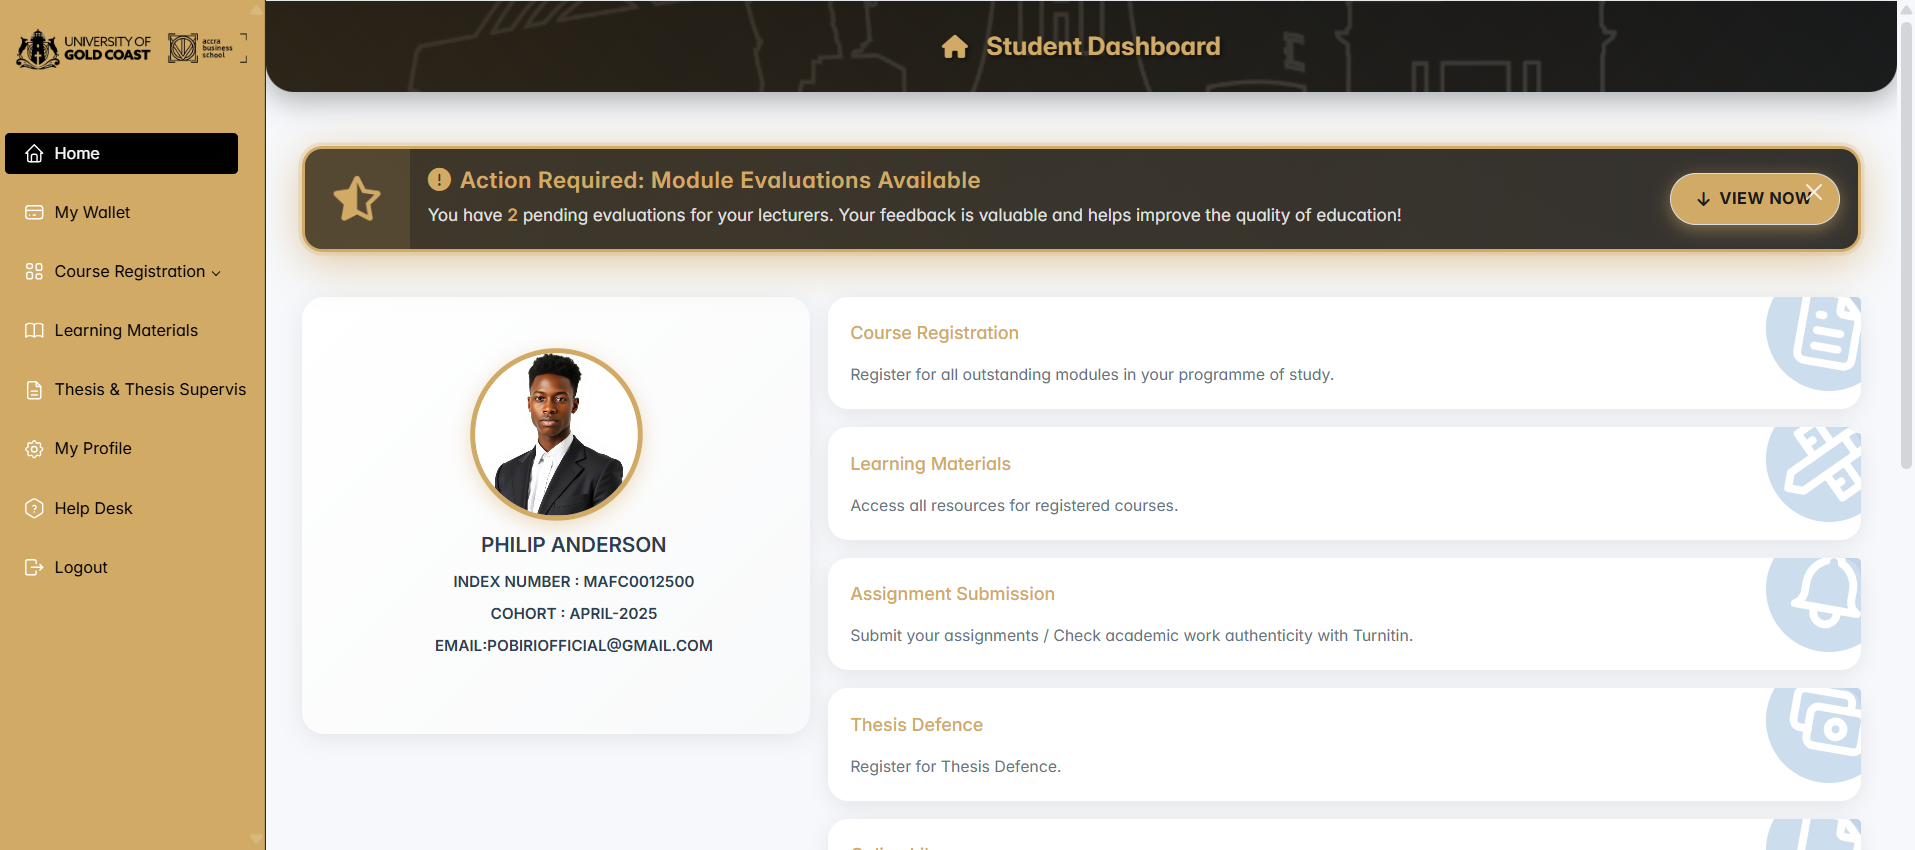1915x850 pixels.
Task: Open My Wallet from the sidebar
Action: tap(92, 213)
